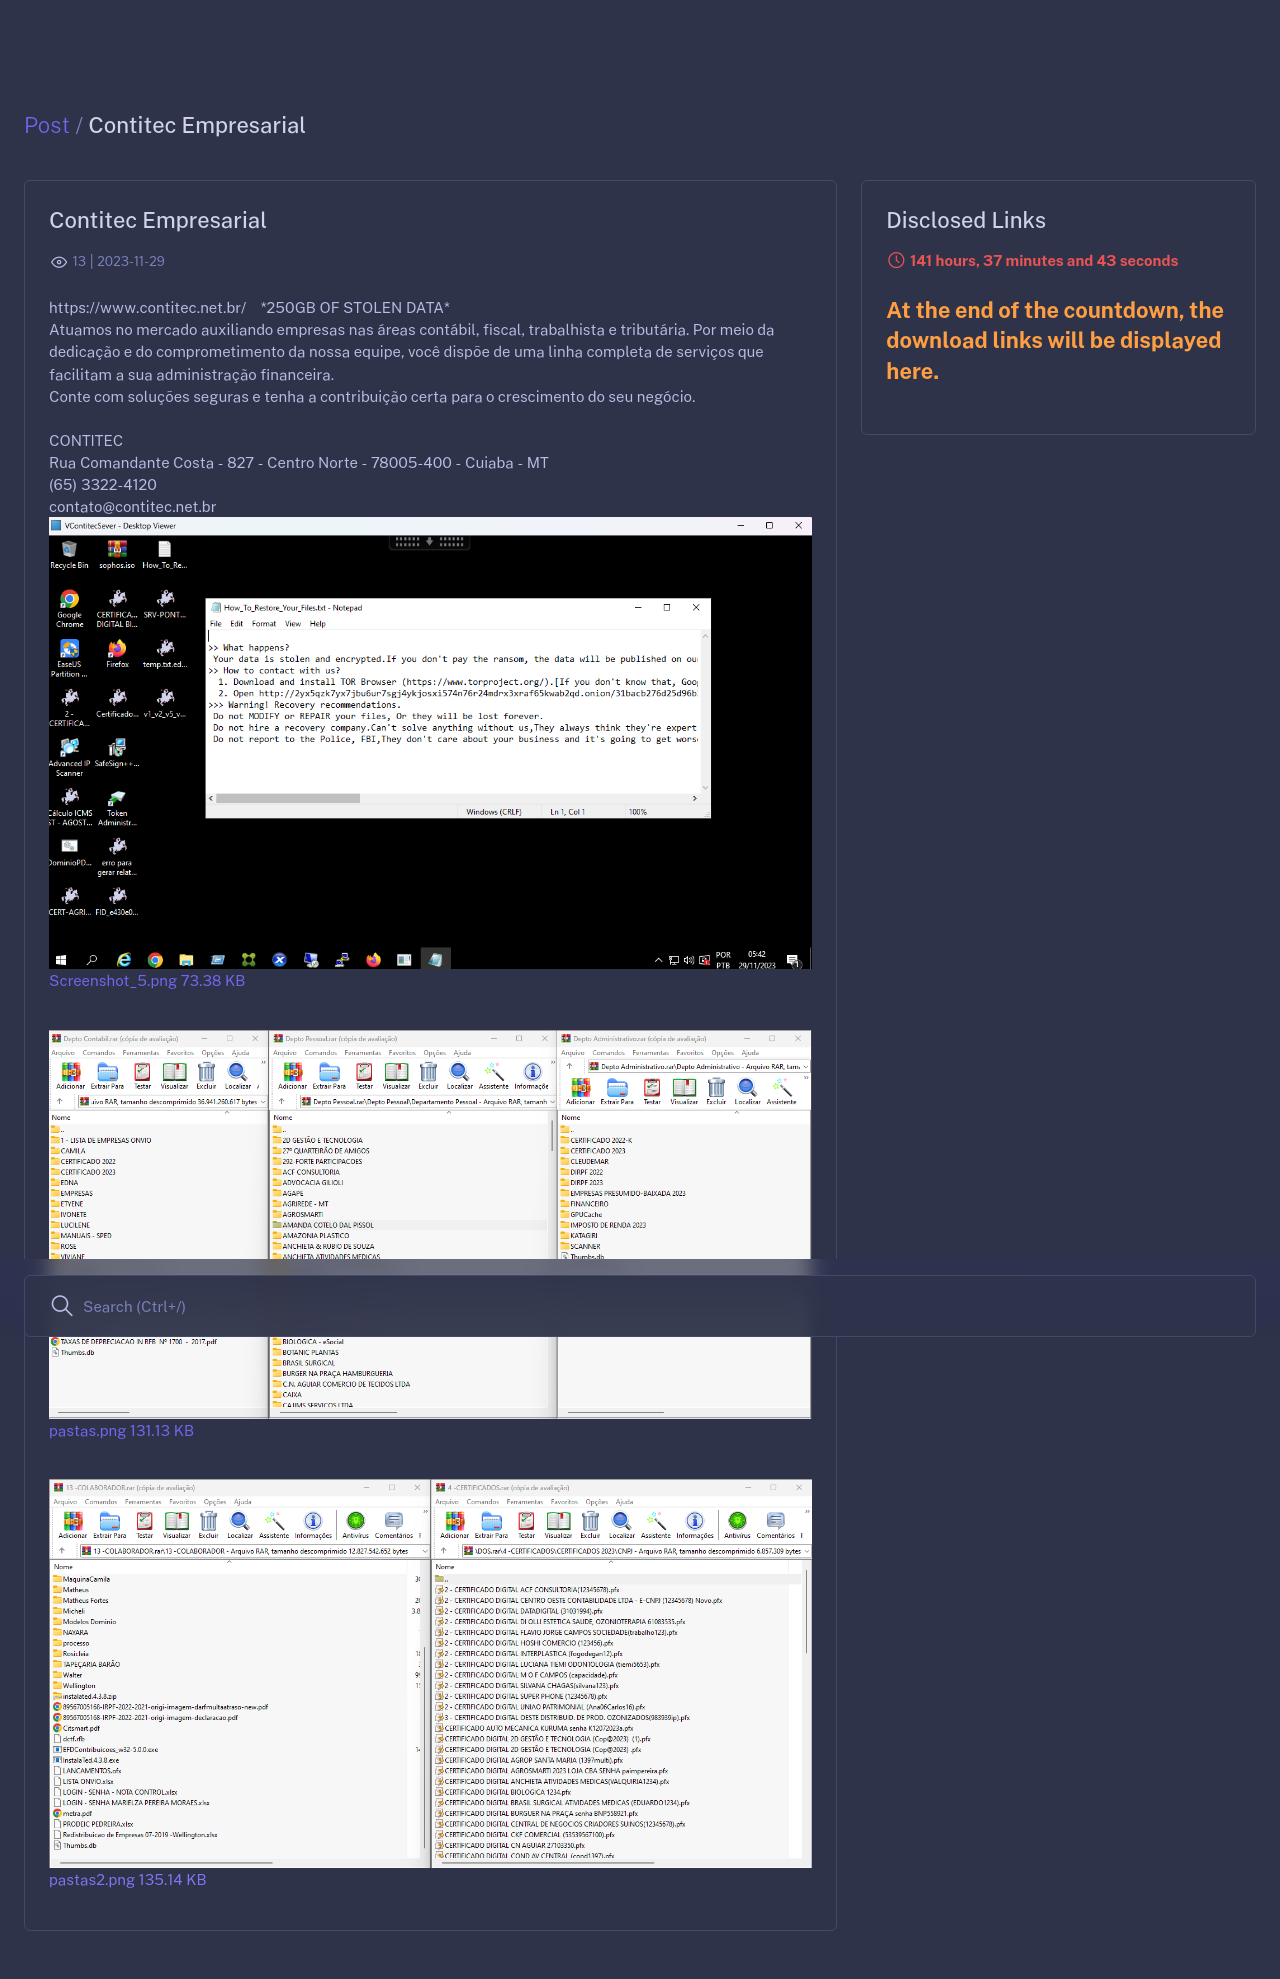Click the eye views icon beside 13

(59, 262)
